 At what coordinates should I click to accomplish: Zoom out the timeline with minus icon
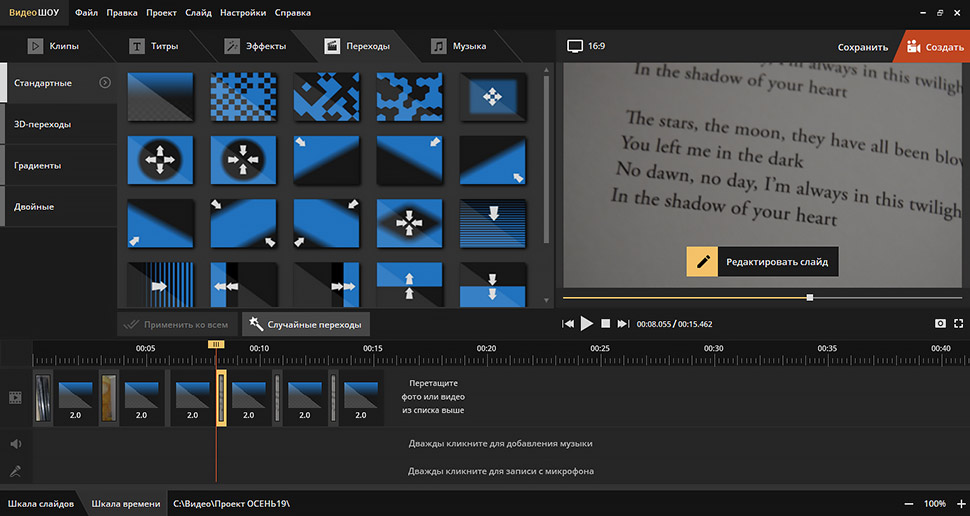click(908, 504)
